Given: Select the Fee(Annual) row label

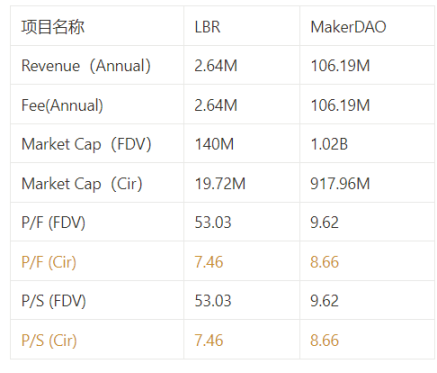Looking at the screenshot, I should coord(62,105).
